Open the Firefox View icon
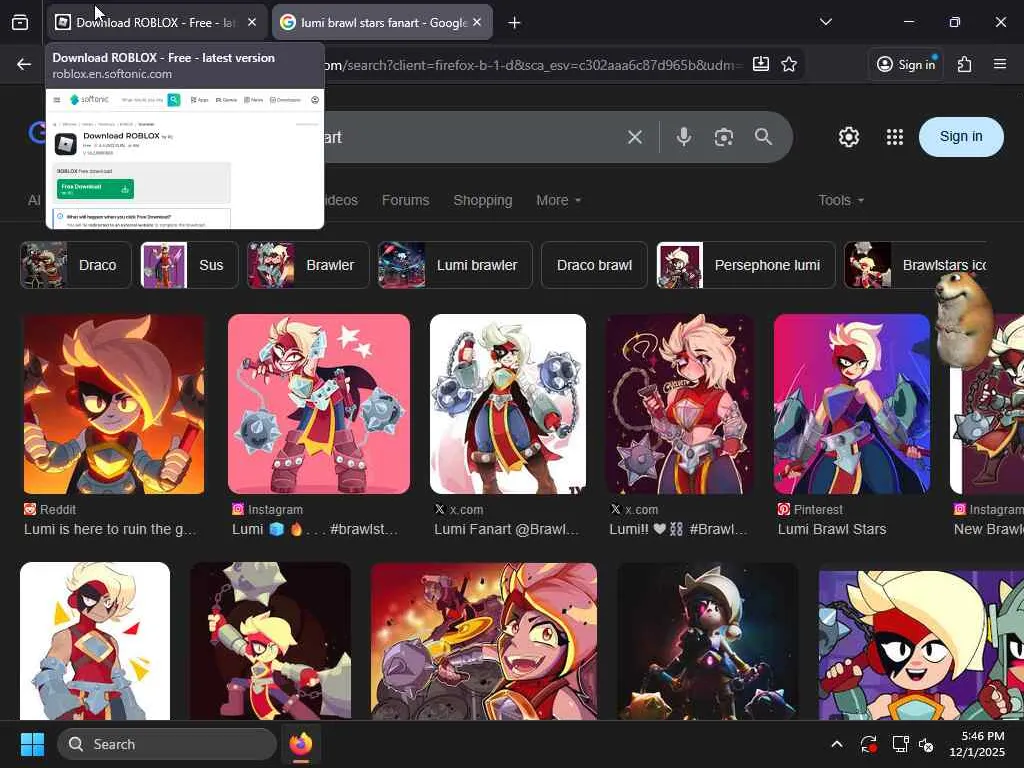Screen dimensions: 1024x768 [20, 23]
